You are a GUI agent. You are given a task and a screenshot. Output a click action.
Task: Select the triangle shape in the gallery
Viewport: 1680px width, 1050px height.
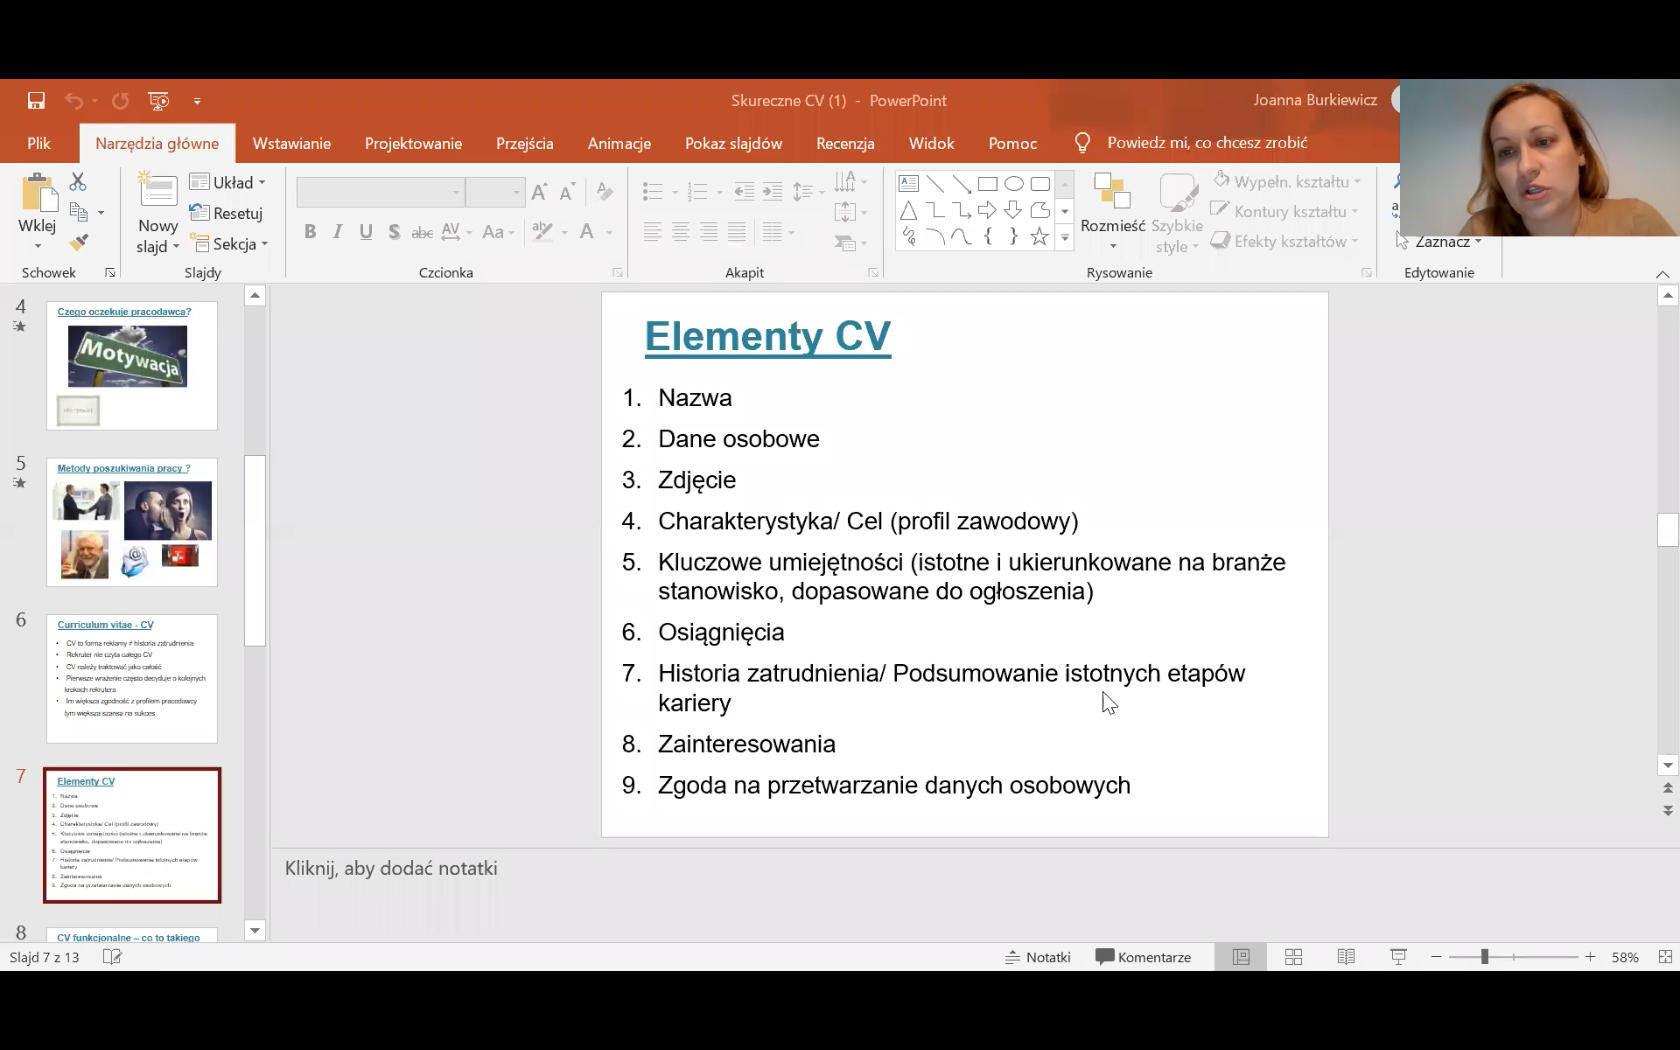tap(908, 210)
